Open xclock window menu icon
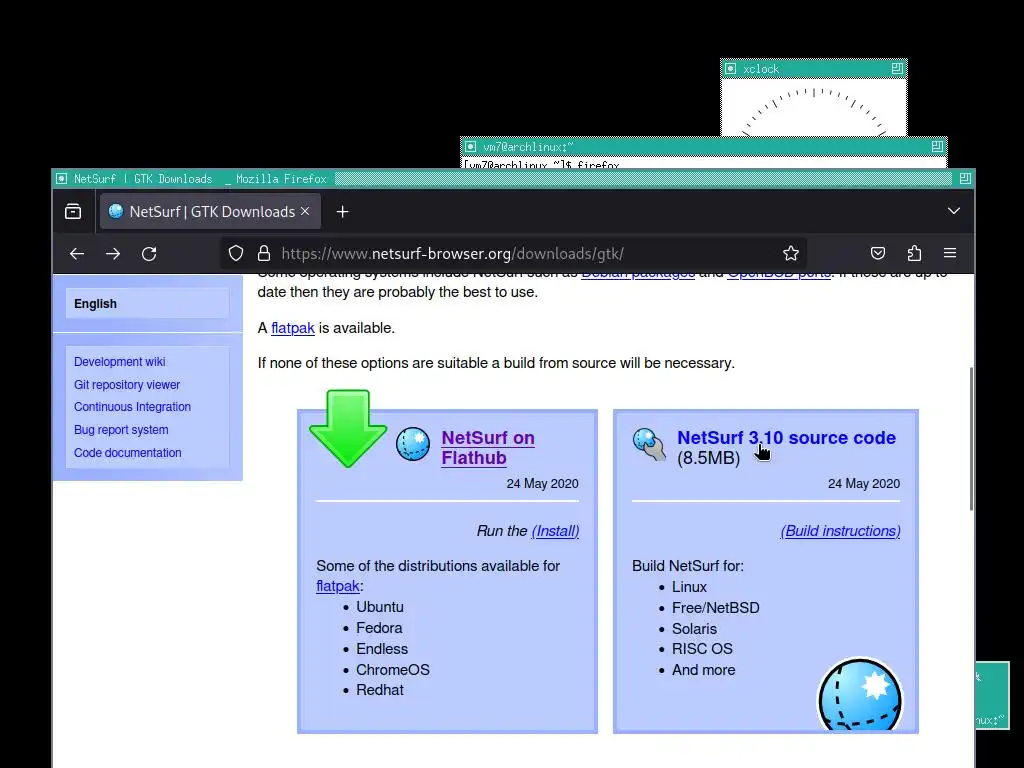The image size is (1024, 768). point(731,69)
